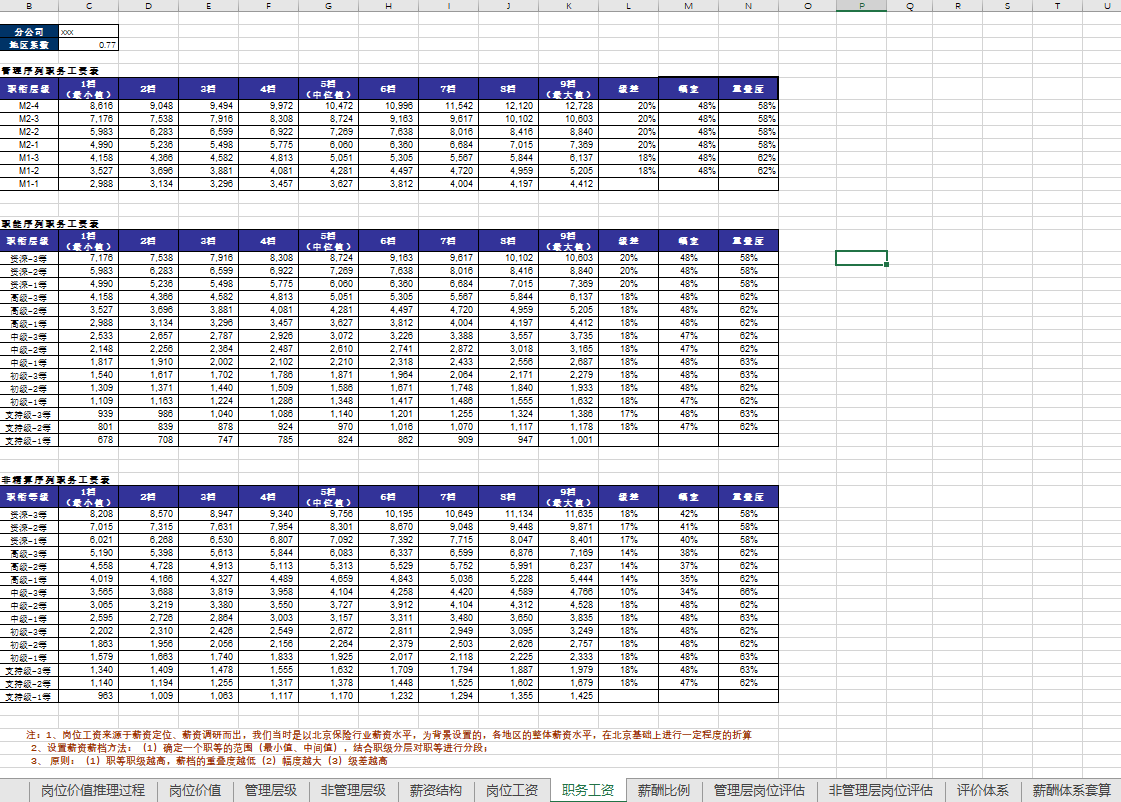This screenshot has width=1121, height=802.
Task: Select column M header
Action: (688, 6)
